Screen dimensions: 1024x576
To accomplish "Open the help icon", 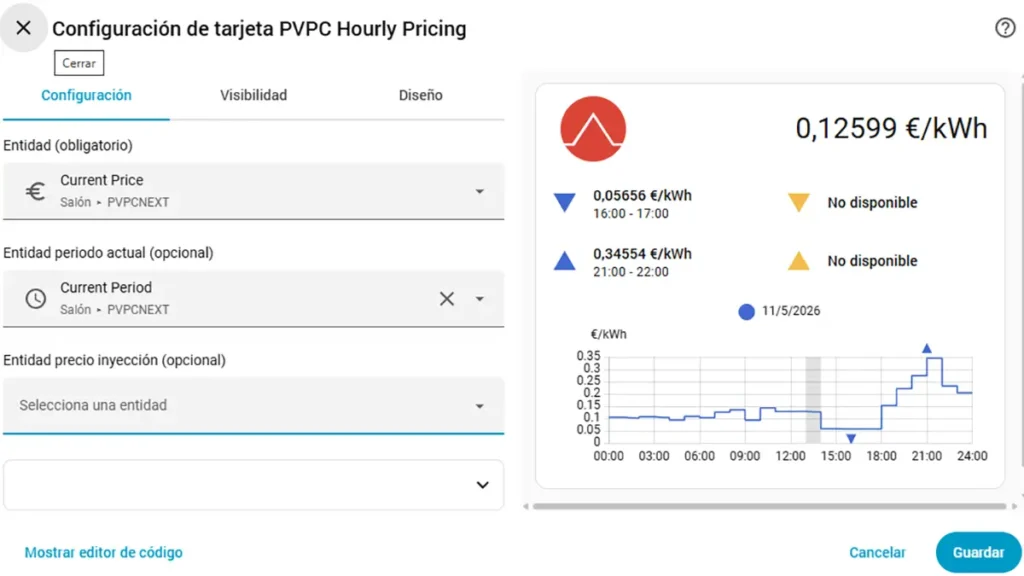I will tap(1005, 27).
